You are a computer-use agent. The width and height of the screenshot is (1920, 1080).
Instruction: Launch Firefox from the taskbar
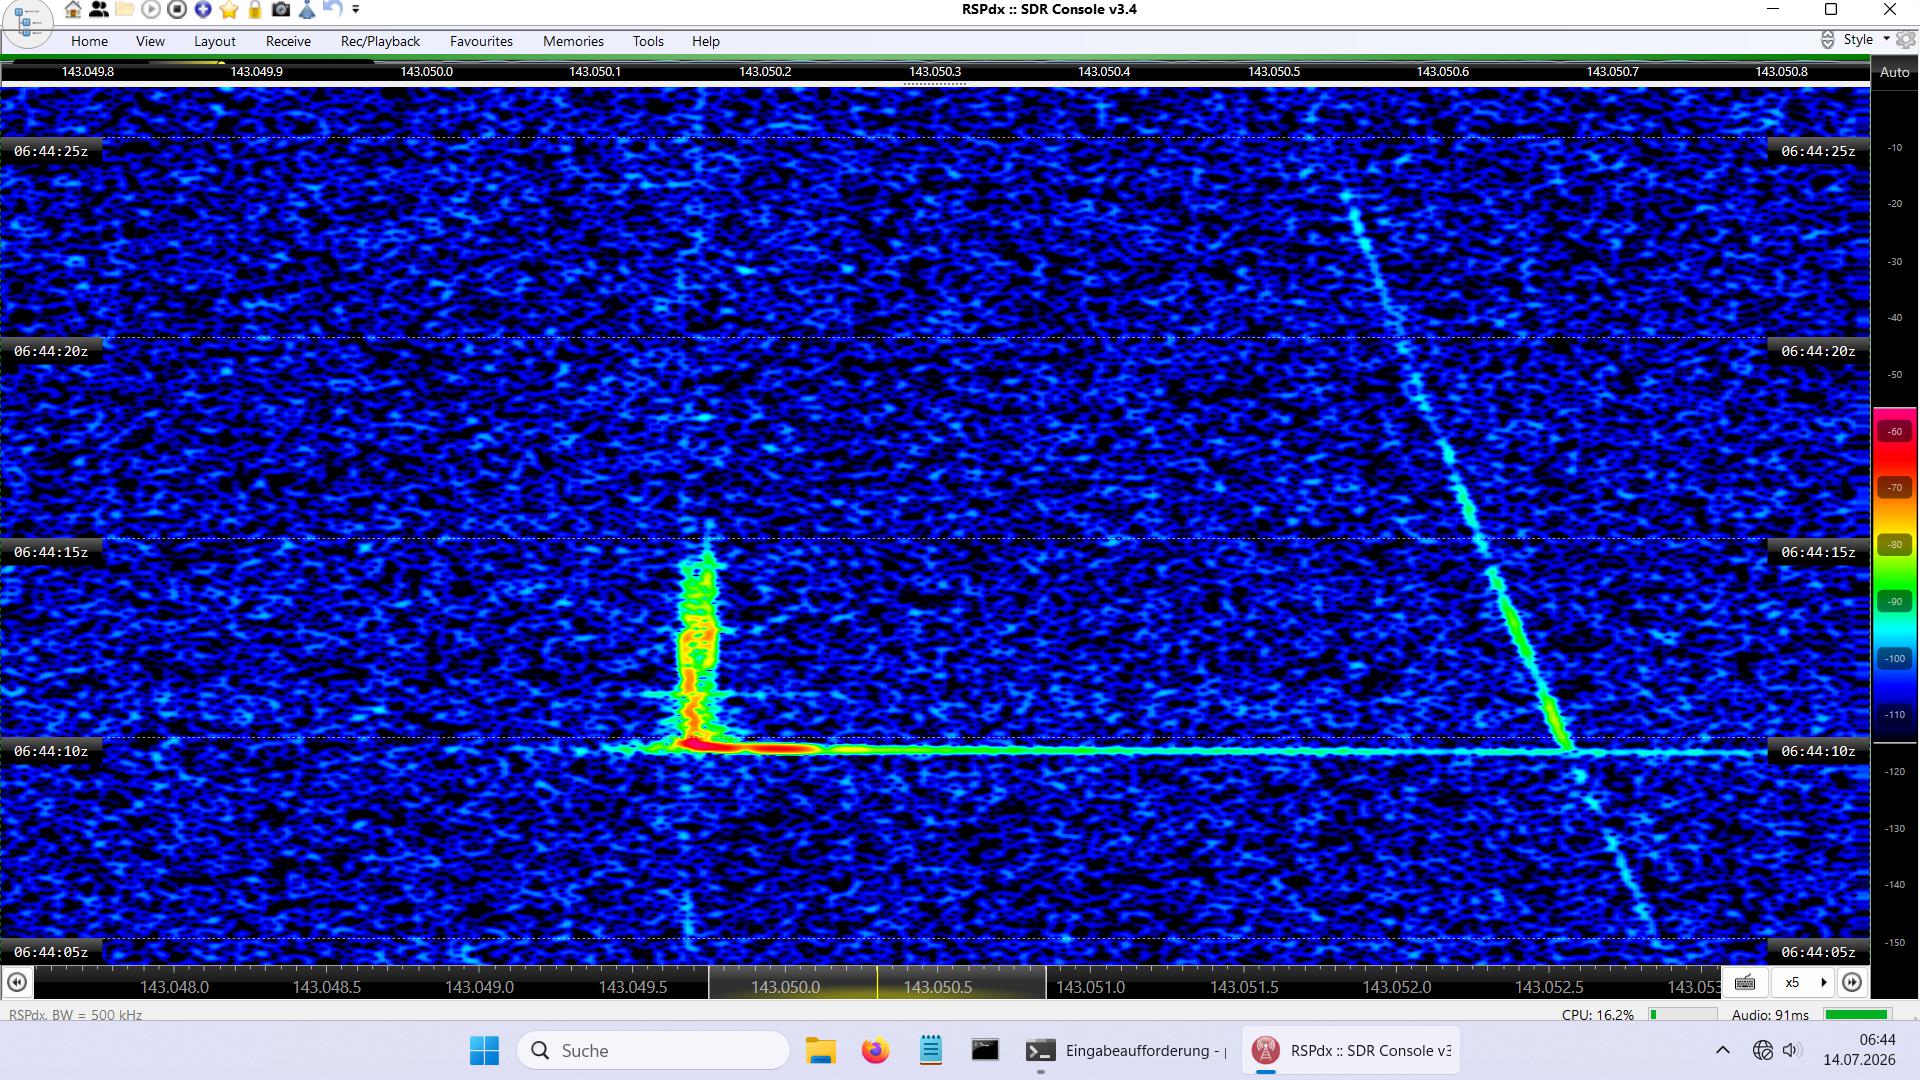pos(875,1051)
